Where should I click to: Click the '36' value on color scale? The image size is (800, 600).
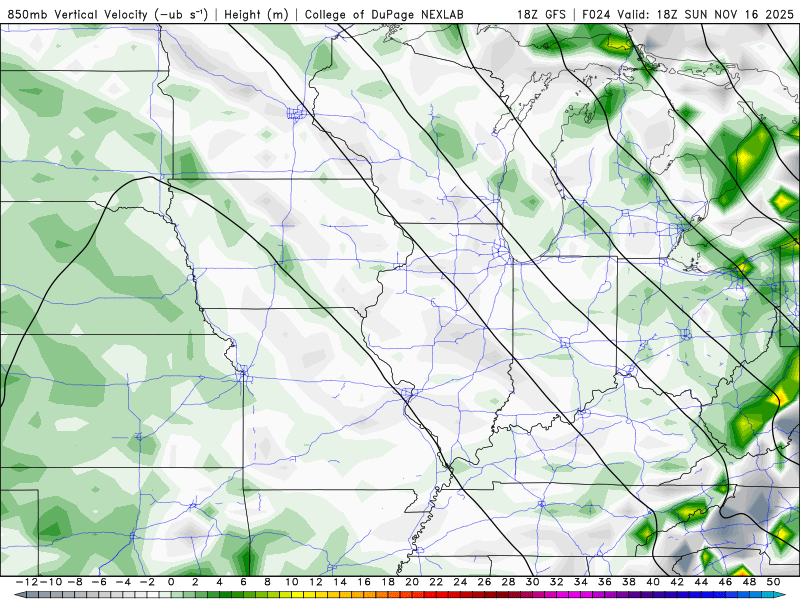click(x=605, y=582)
